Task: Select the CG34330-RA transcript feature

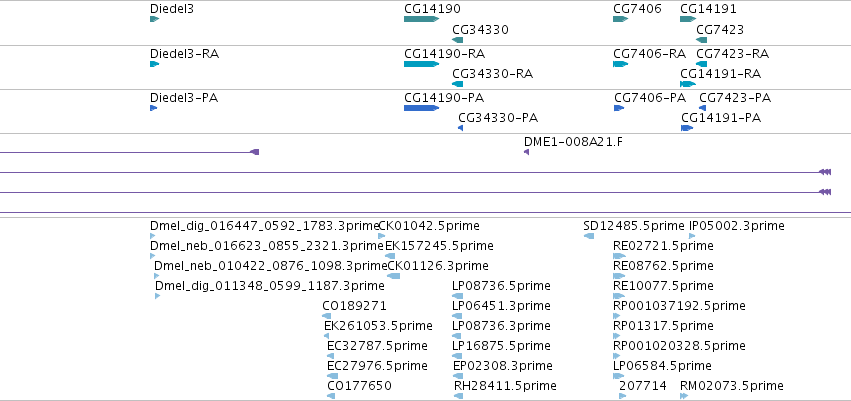Action: point(458,84)
